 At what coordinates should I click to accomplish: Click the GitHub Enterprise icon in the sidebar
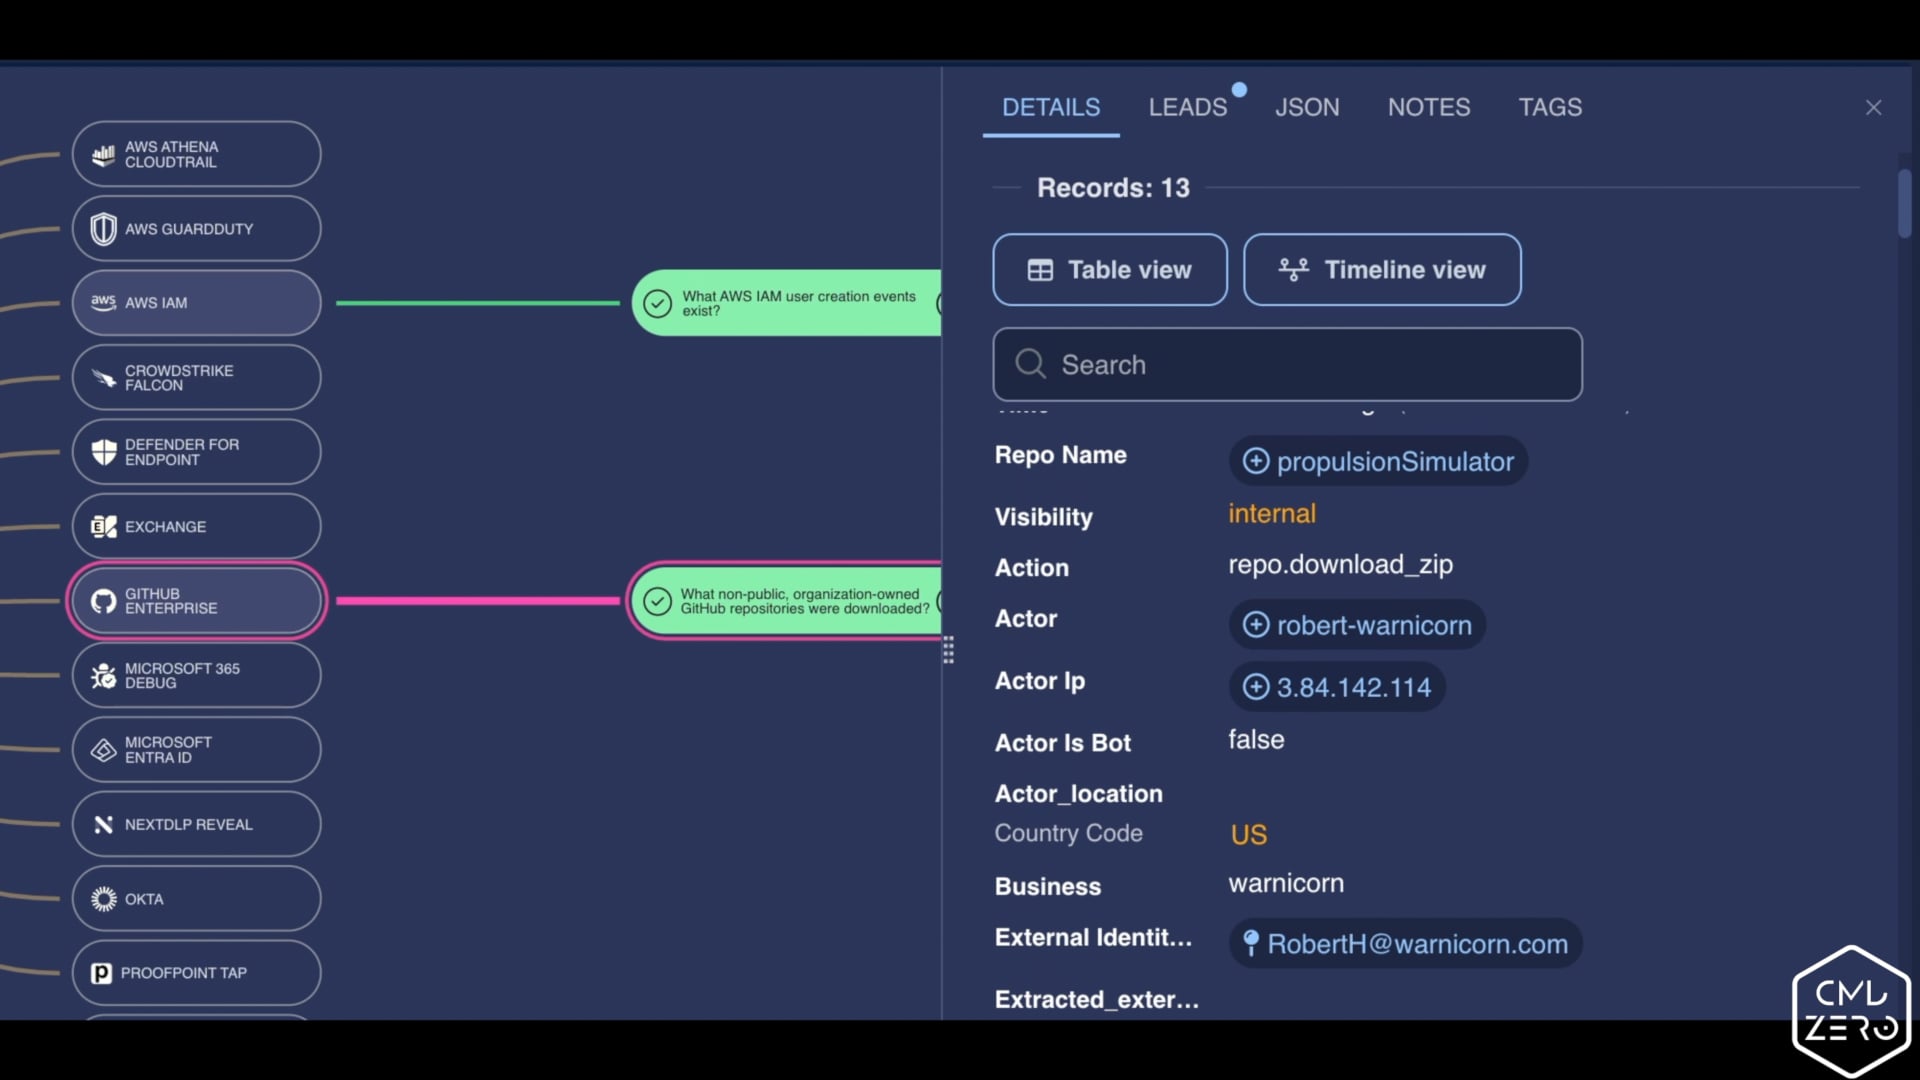coord(103,600)
